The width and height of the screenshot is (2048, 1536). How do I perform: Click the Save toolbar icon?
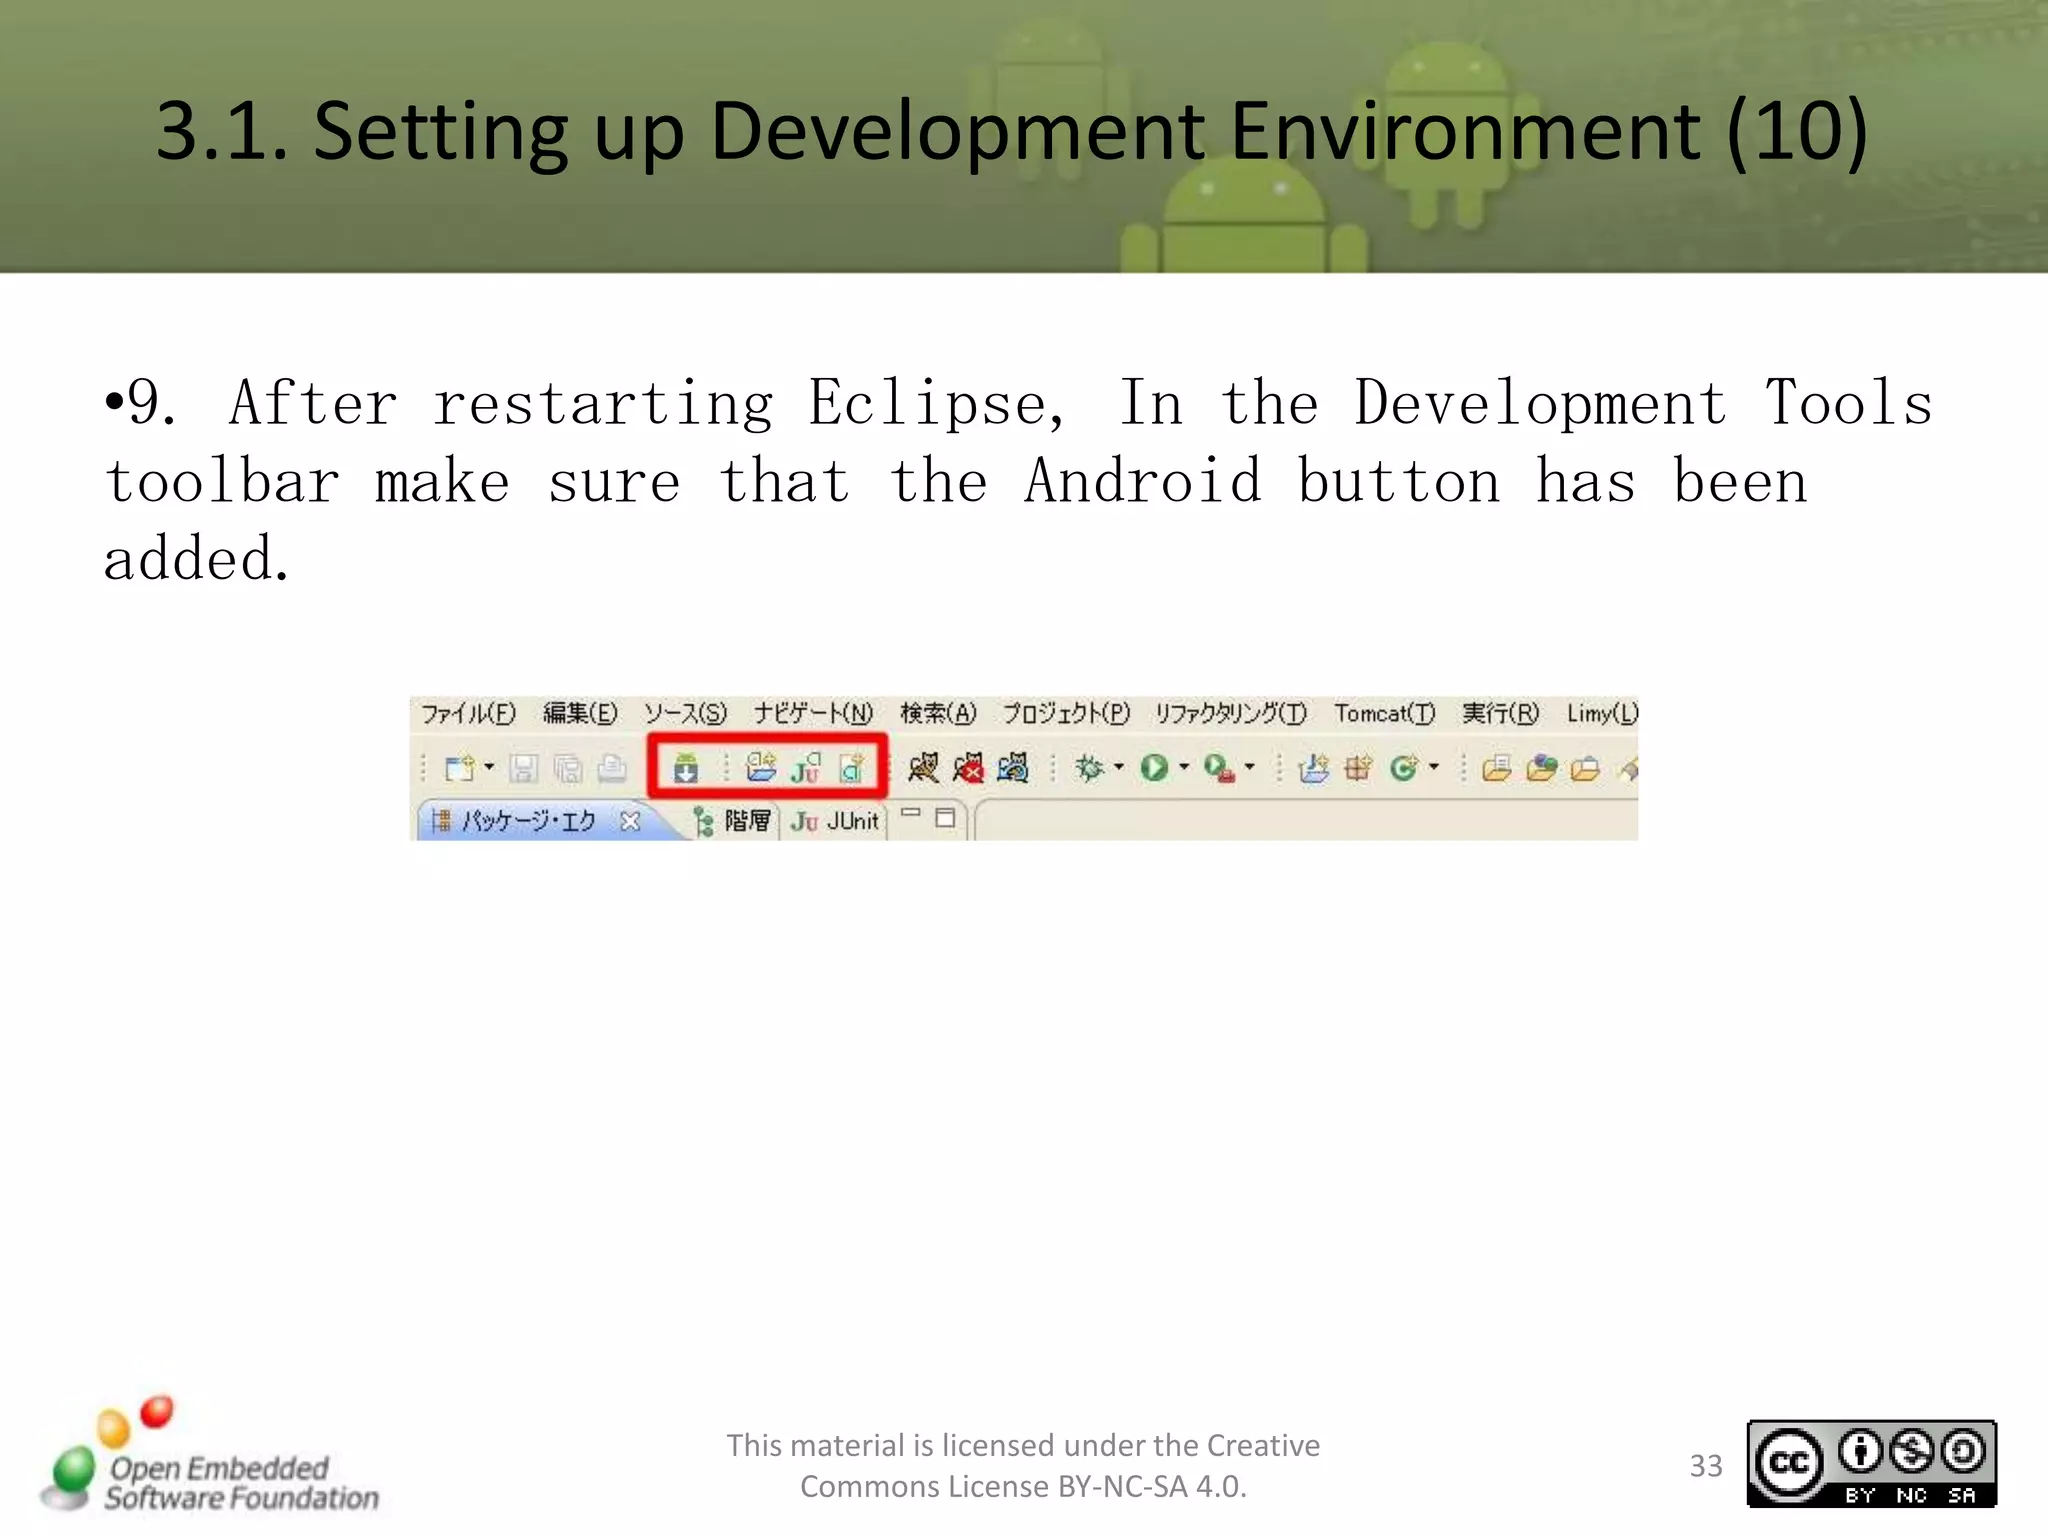(x=524, y=768)
